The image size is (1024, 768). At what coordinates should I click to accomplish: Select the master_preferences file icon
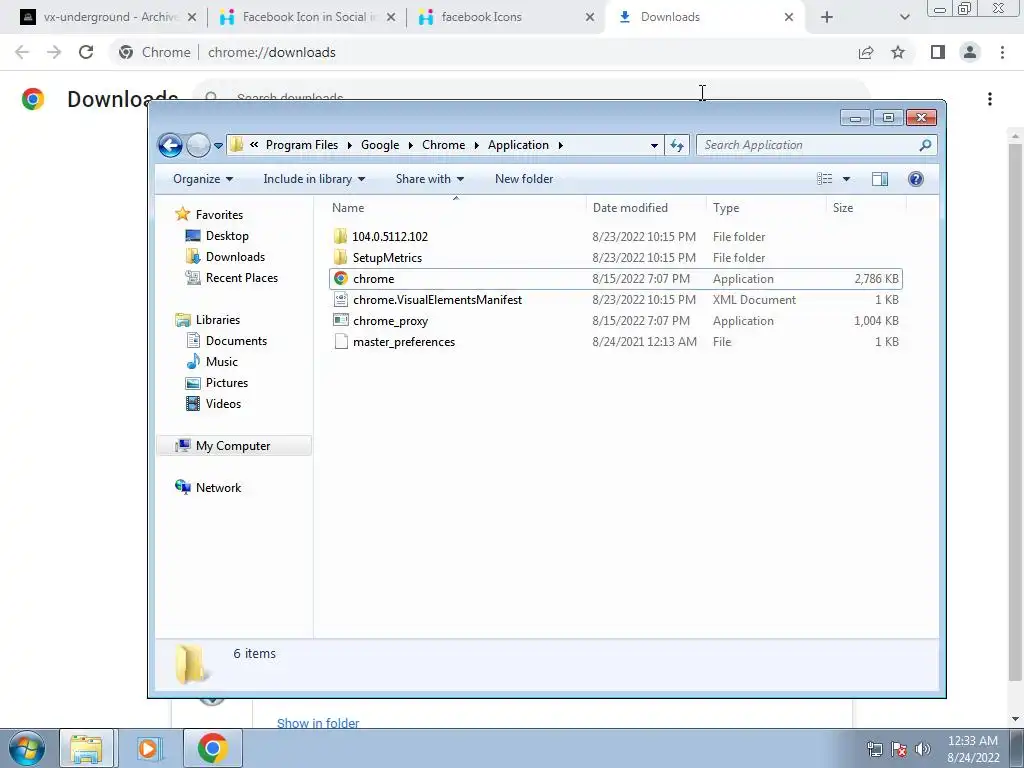coord(340,342)
